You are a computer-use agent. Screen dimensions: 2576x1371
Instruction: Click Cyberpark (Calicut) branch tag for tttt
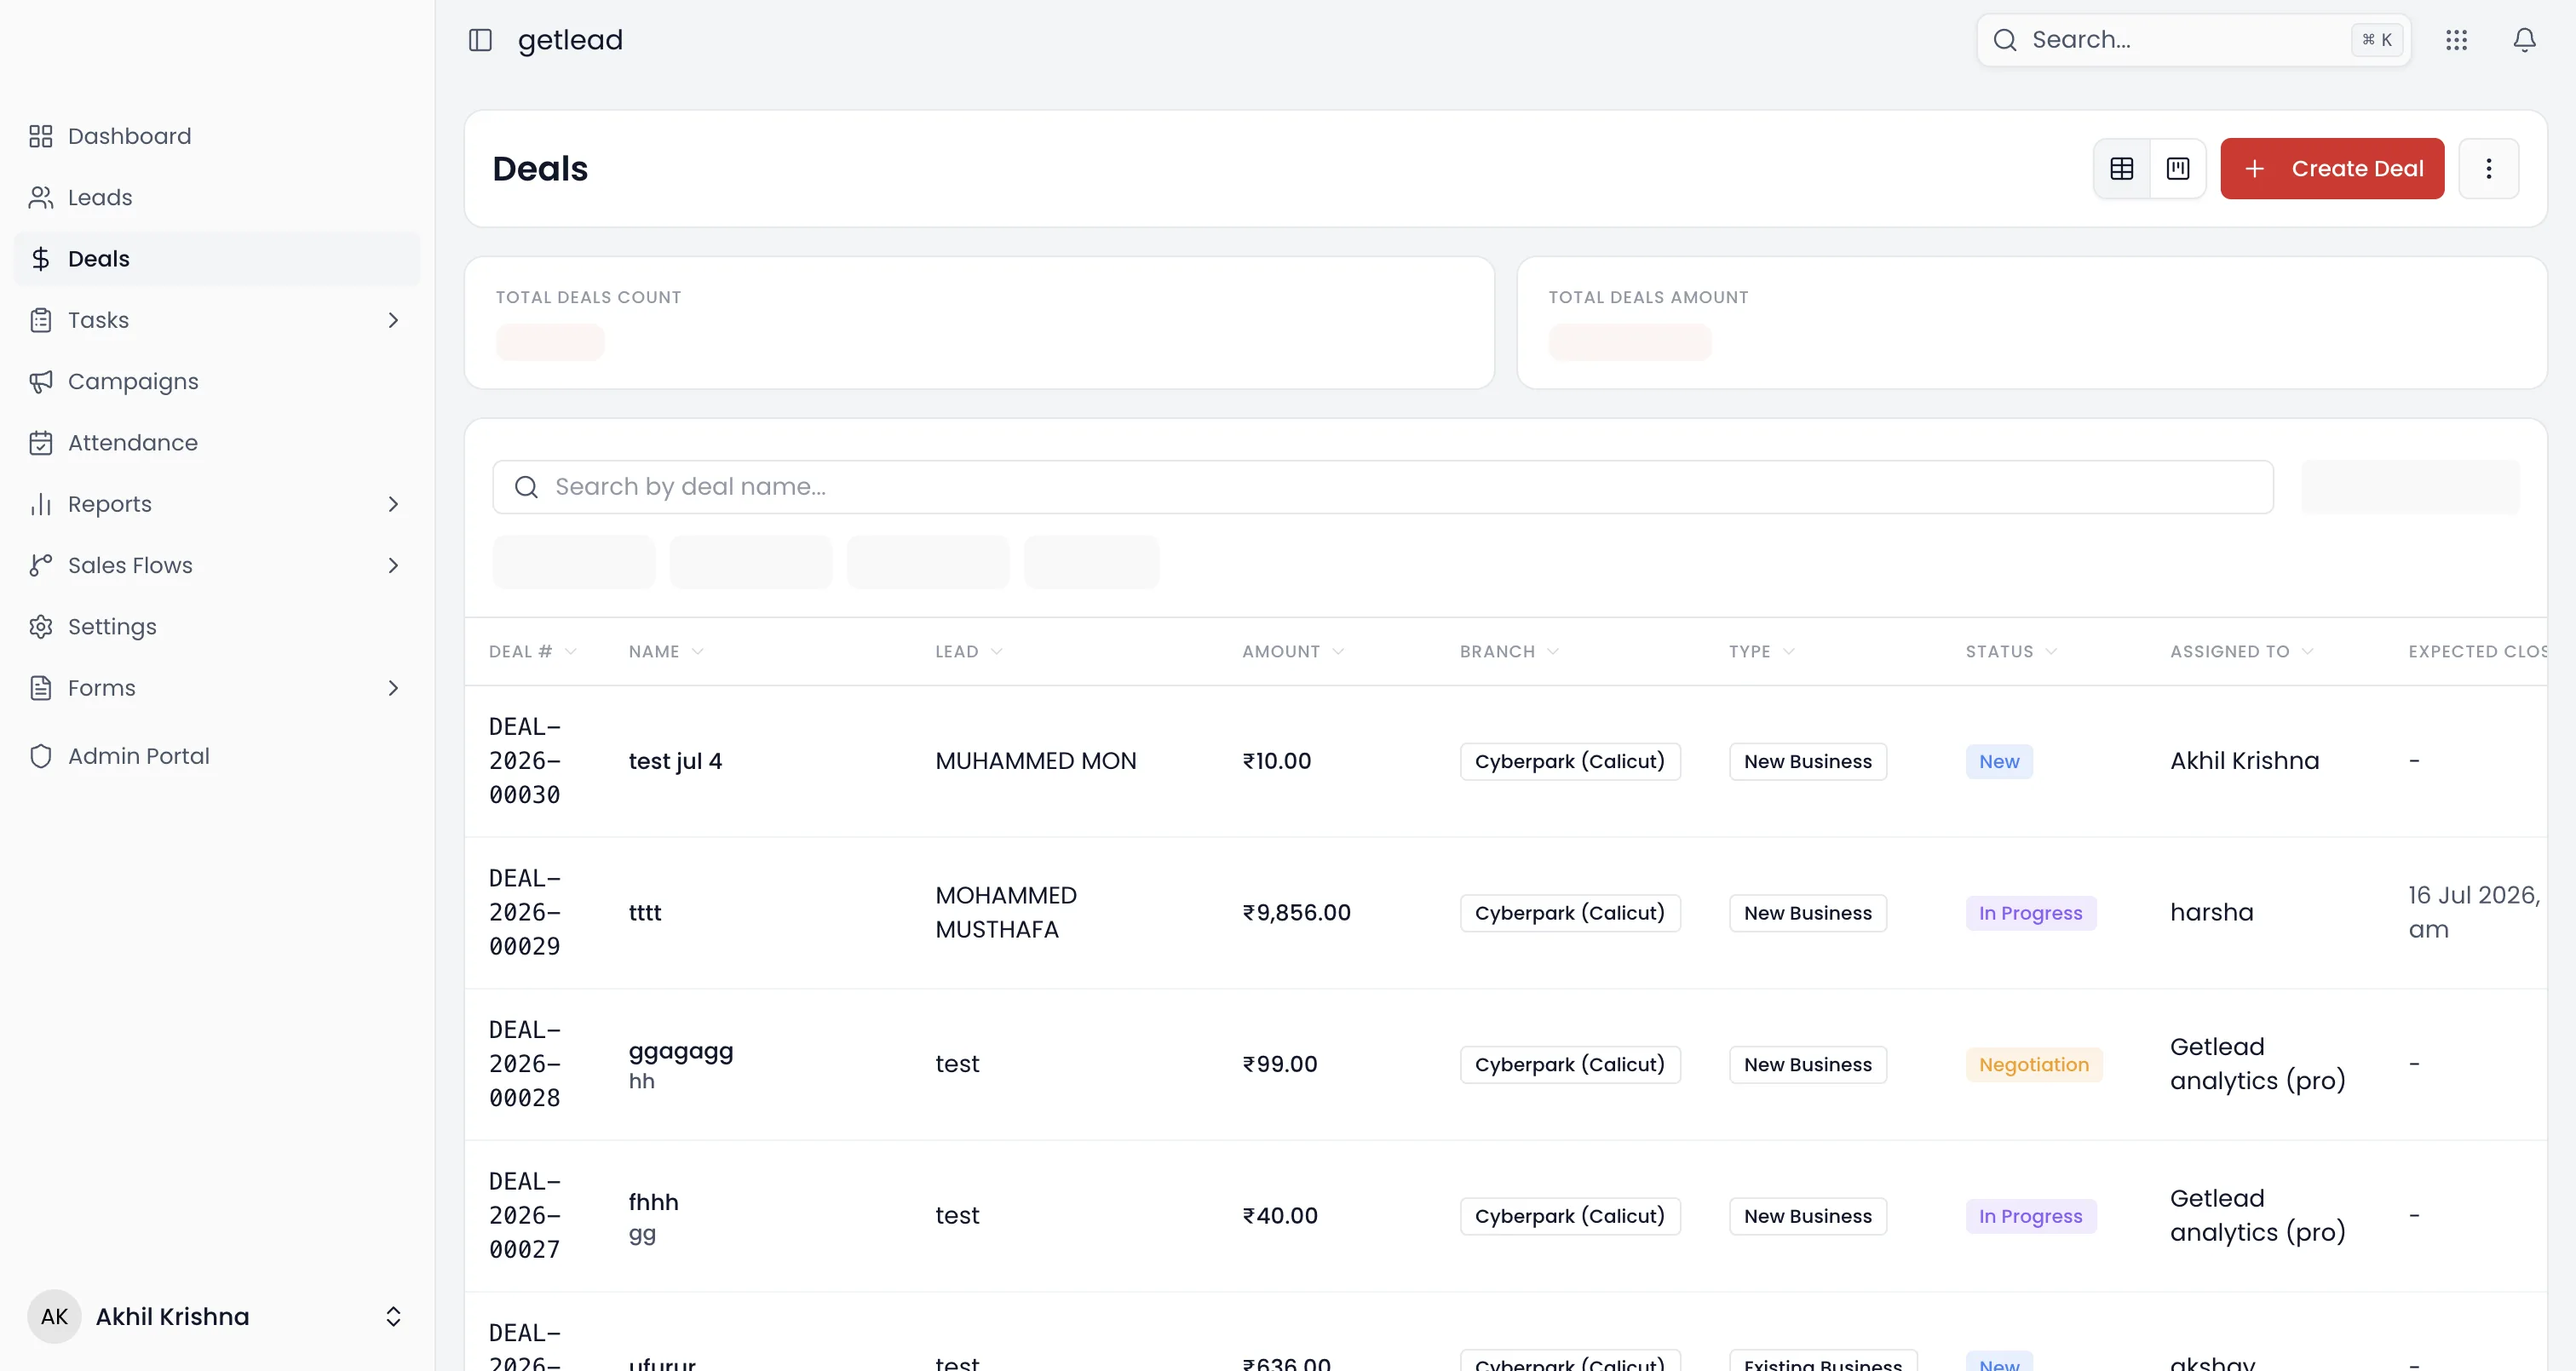point(1569,913)
